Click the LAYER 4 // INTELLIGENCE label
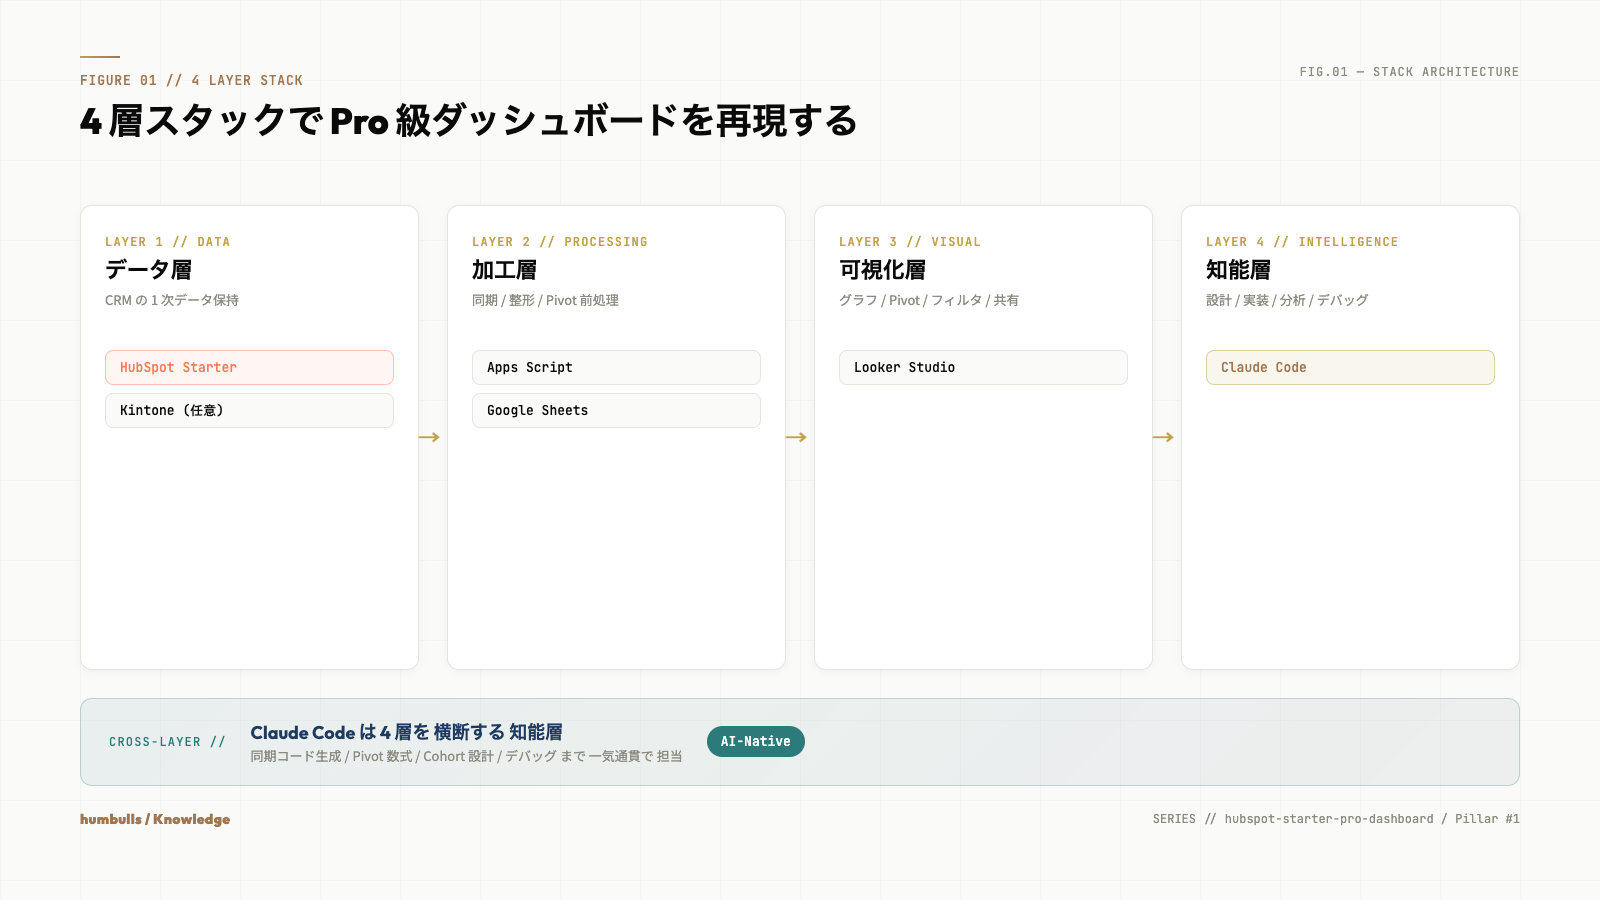This screenshot has width=1600, height=900. pos(1302,242)
